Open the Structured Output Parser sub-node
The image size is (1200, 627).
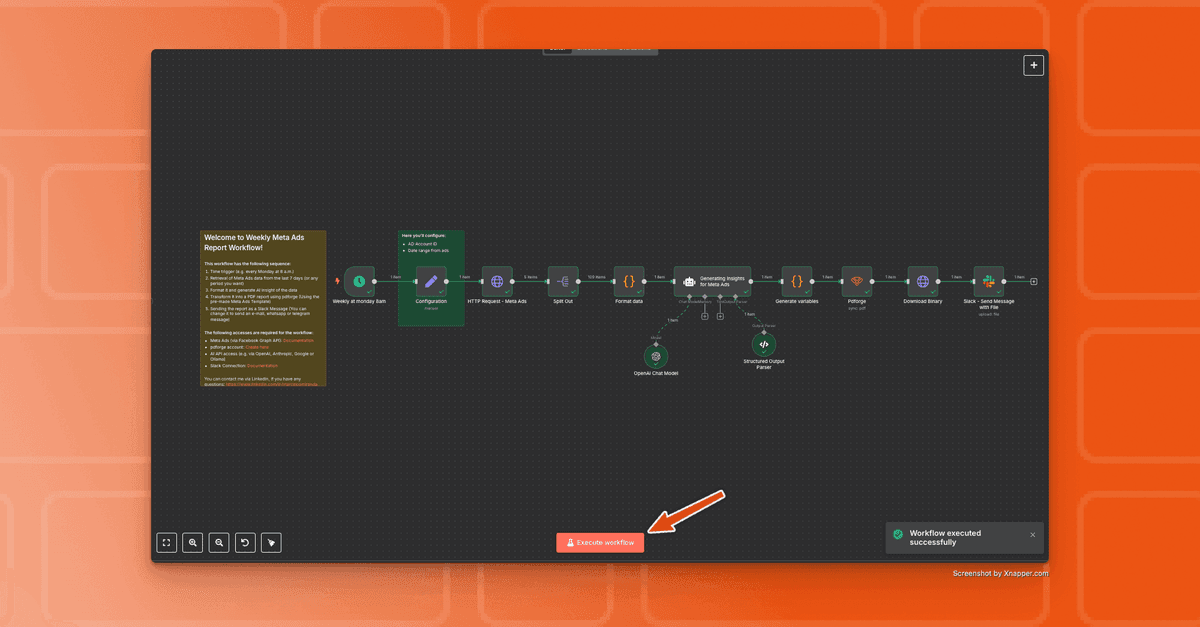tap(764, 344)
